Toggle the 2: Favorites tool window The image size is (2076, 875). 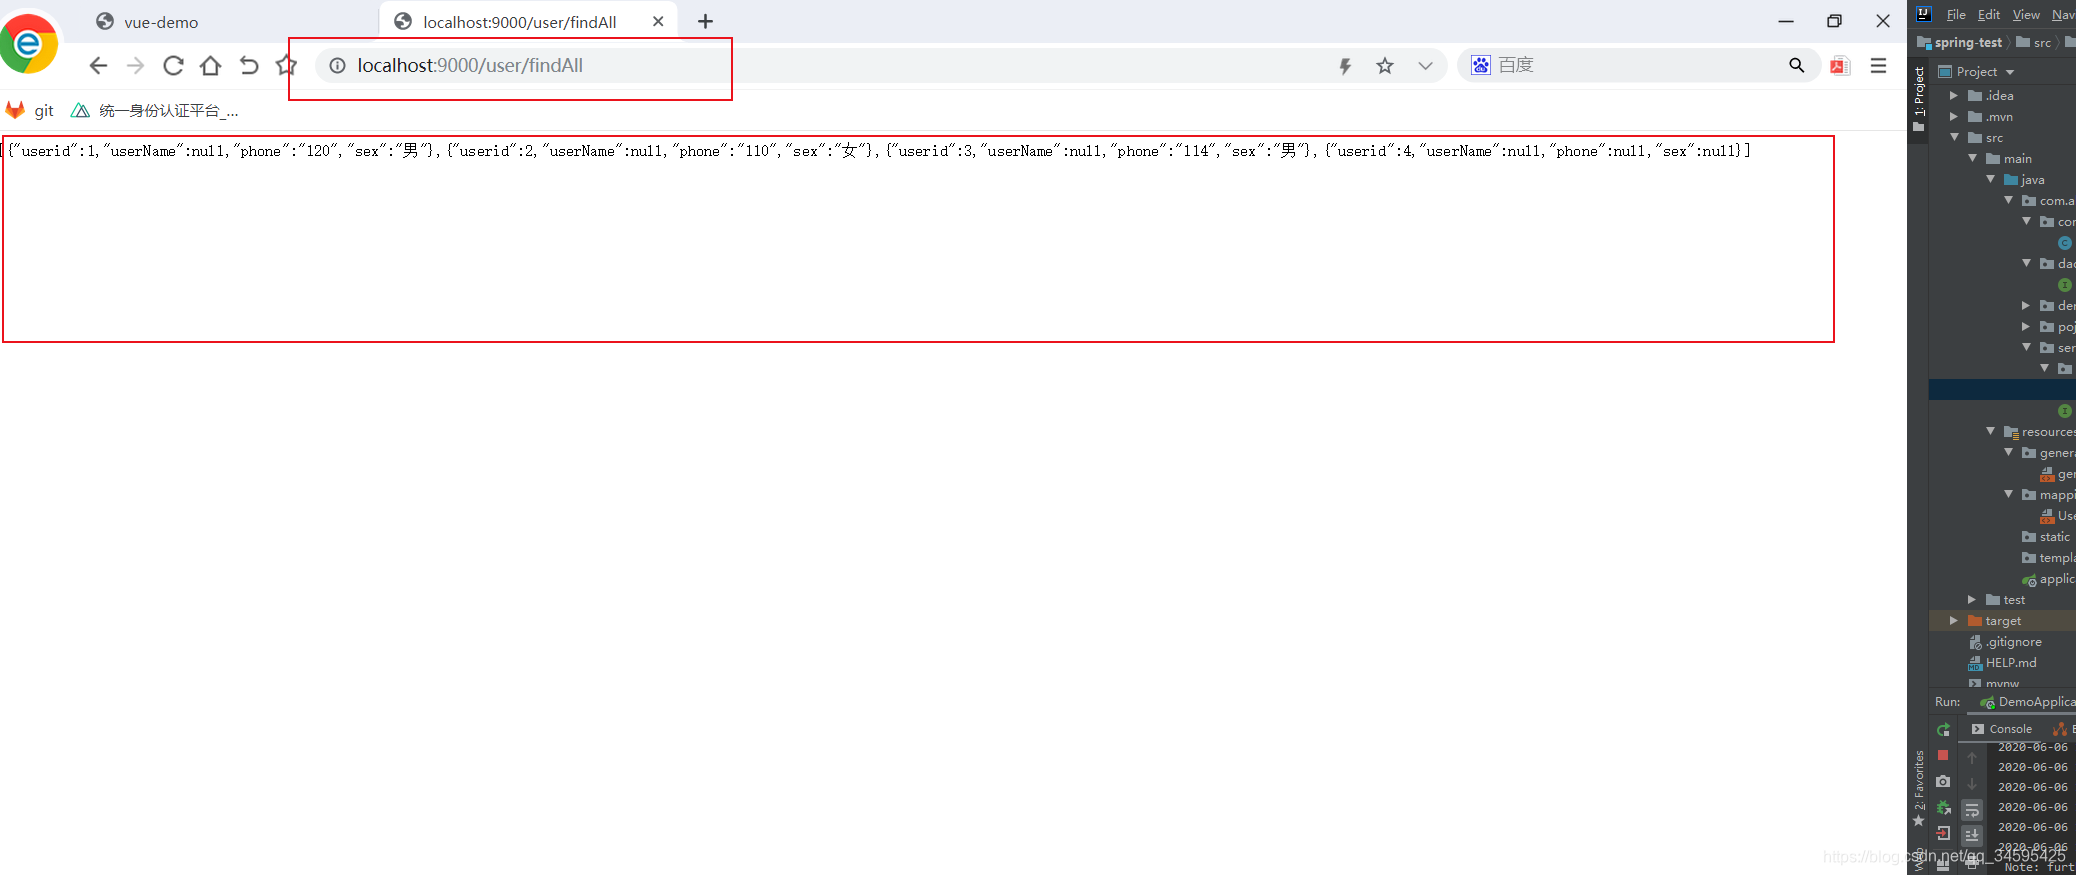pyautogui.click(x=1918, y=788)
